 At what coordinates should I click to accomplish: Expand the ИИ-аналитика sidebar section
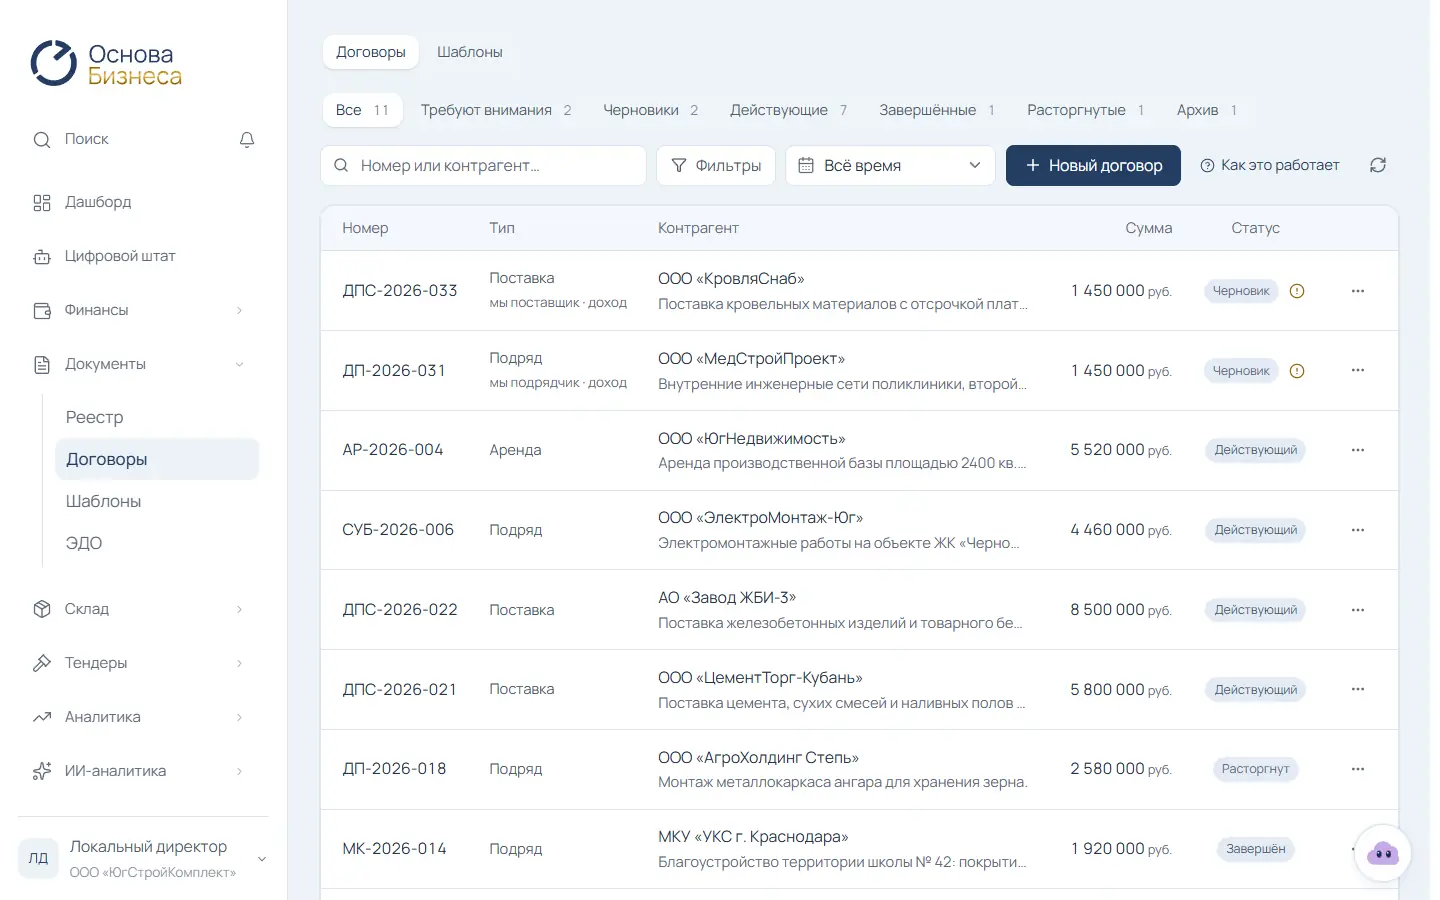139,771
